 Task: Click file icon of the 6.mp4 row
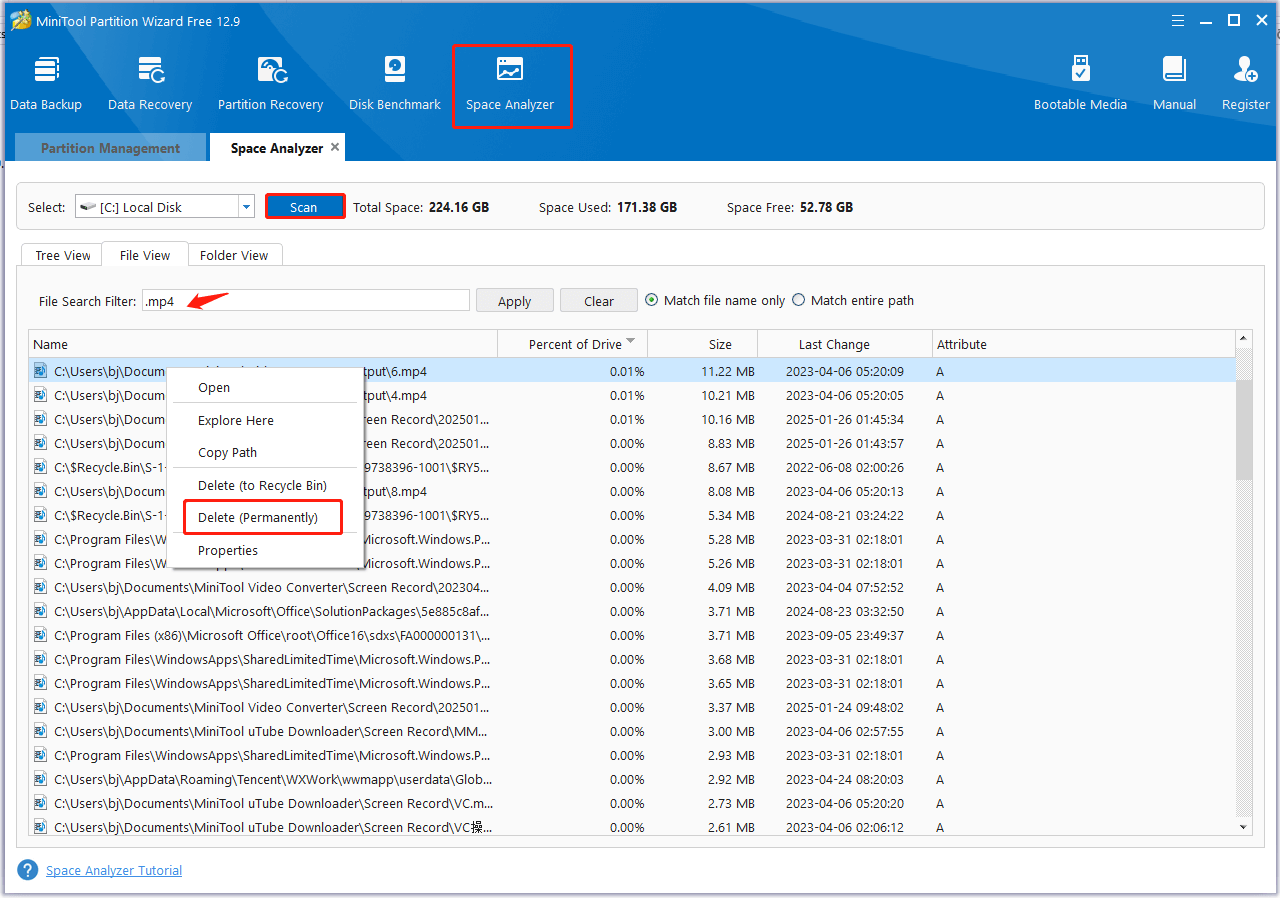click(x=40, y=371)
